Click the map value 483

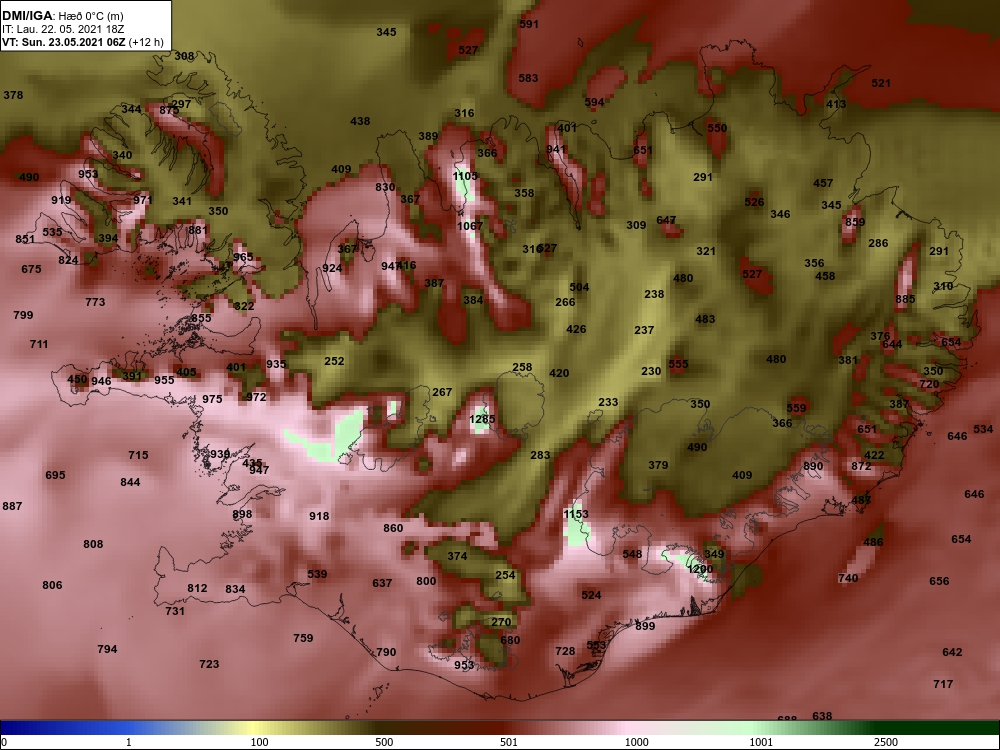tap(705, 320)
